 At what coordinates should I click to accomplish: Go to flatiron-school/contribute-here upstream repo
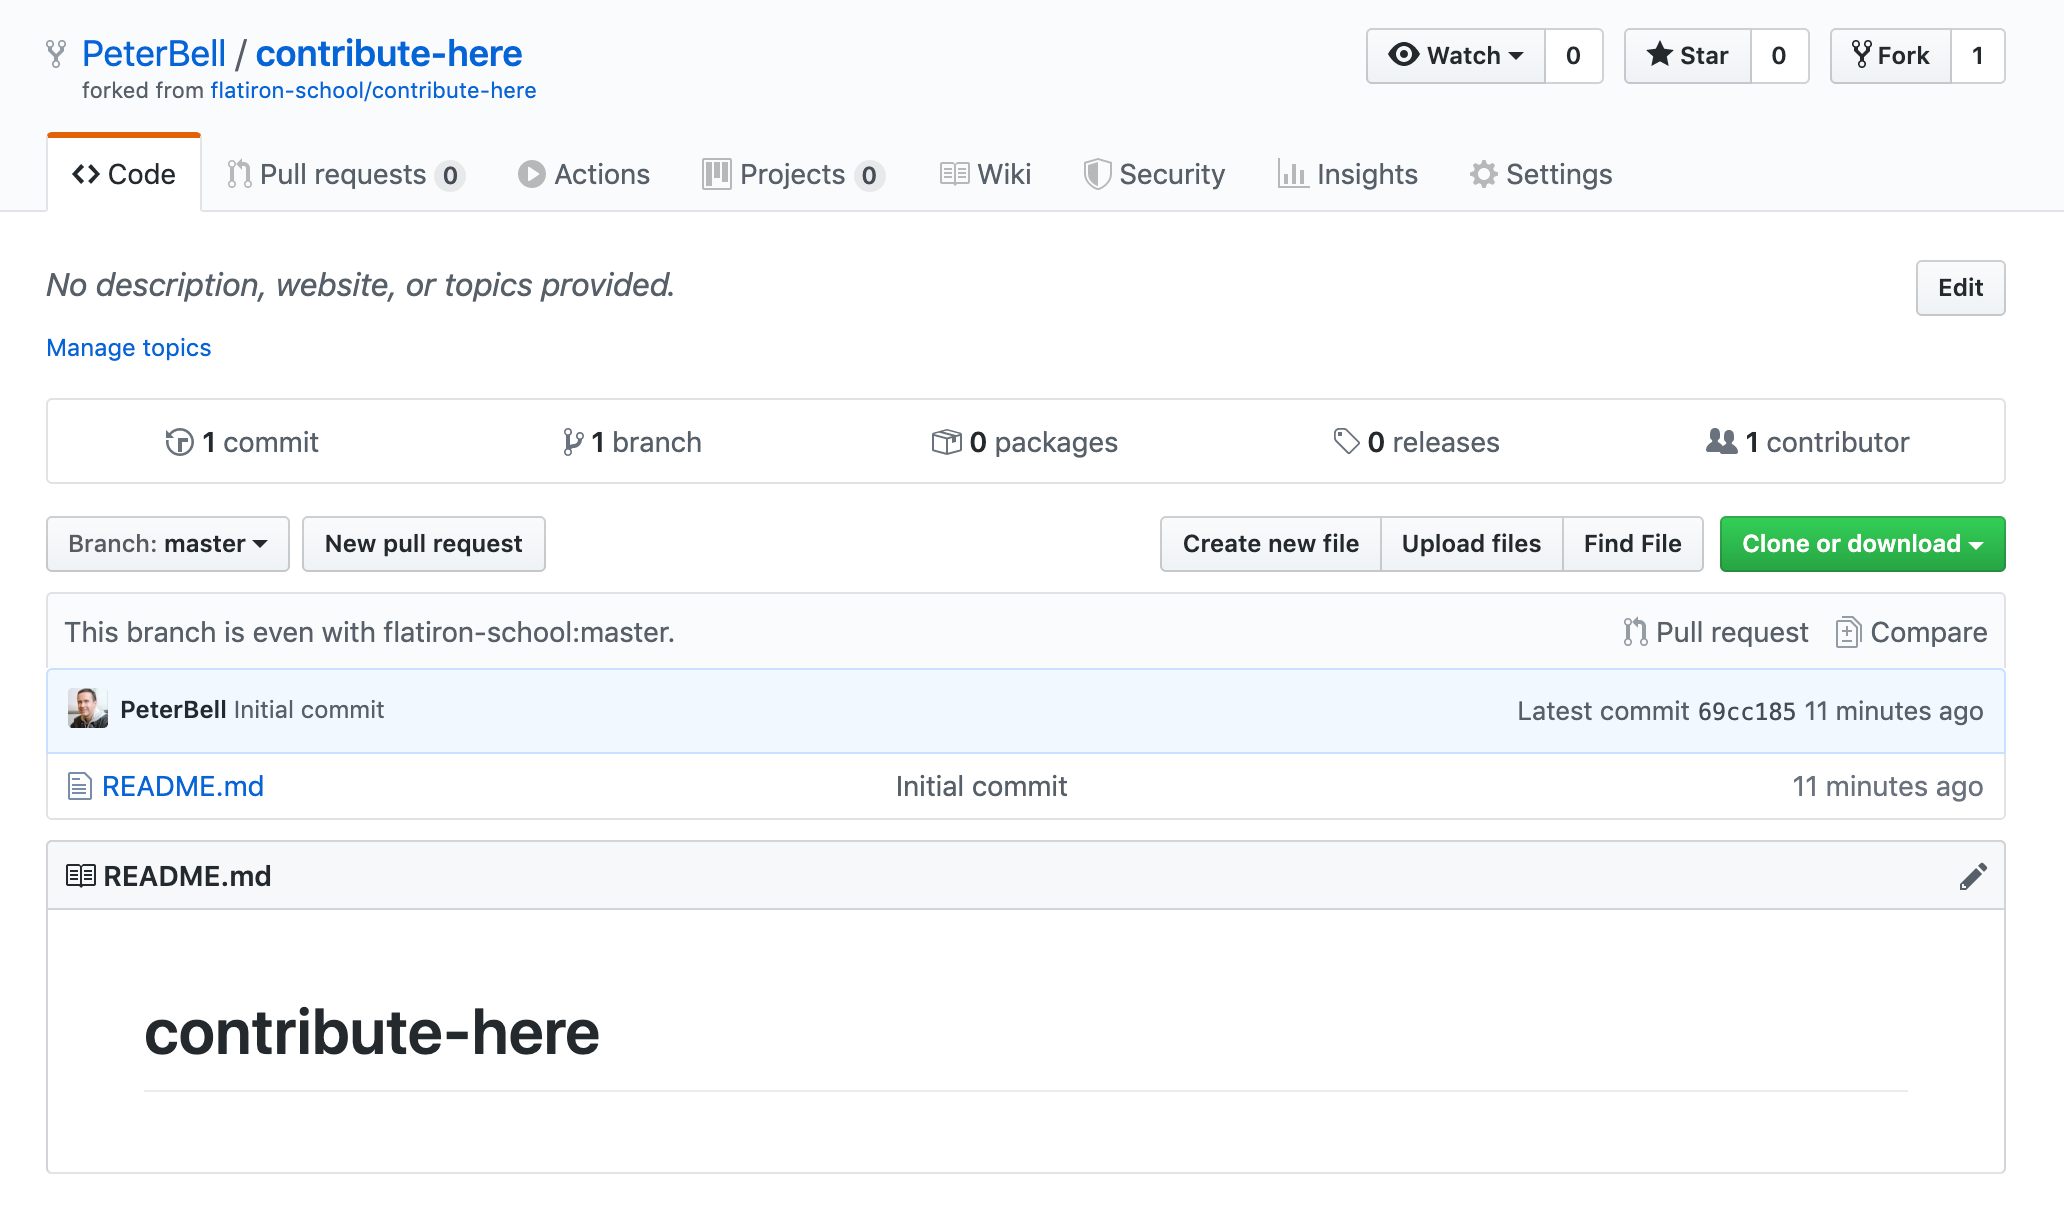click(373, 90)
